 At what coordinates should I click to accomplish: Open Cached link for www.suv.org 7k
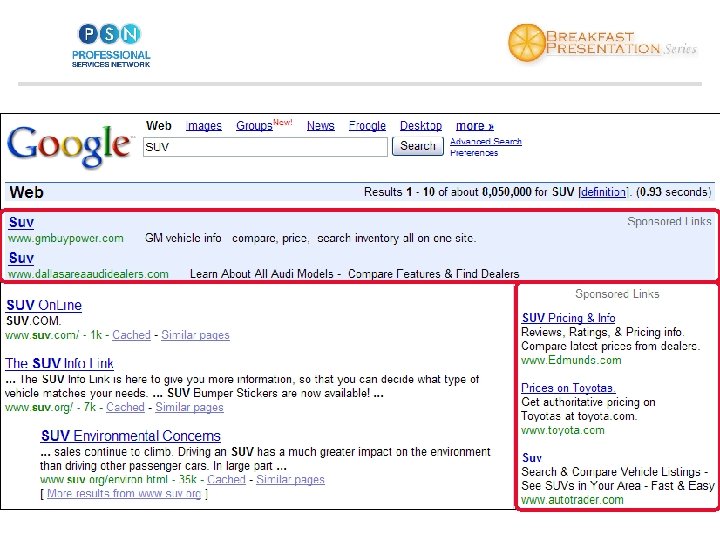125,407
